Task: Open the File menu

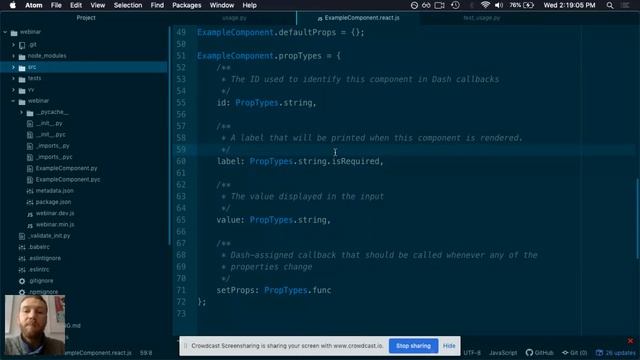Action: (x=56, y=5)
